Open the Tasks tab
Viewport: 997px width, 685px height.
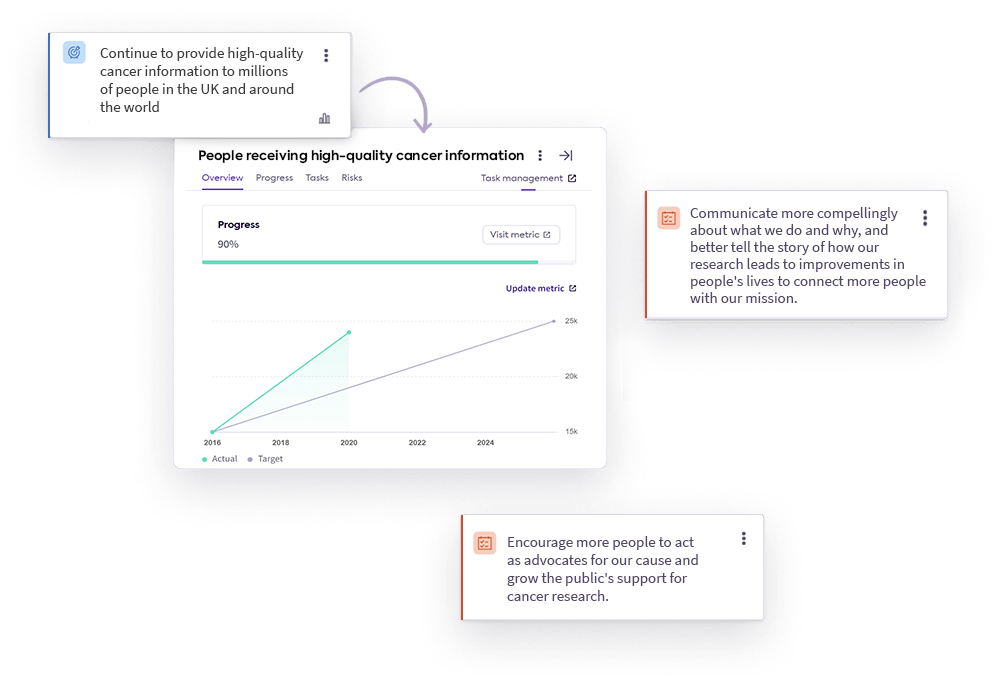317,178
